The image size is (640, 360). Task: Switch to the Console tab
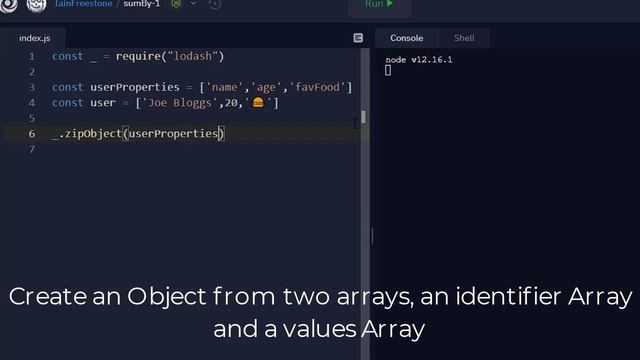(407, 38)
